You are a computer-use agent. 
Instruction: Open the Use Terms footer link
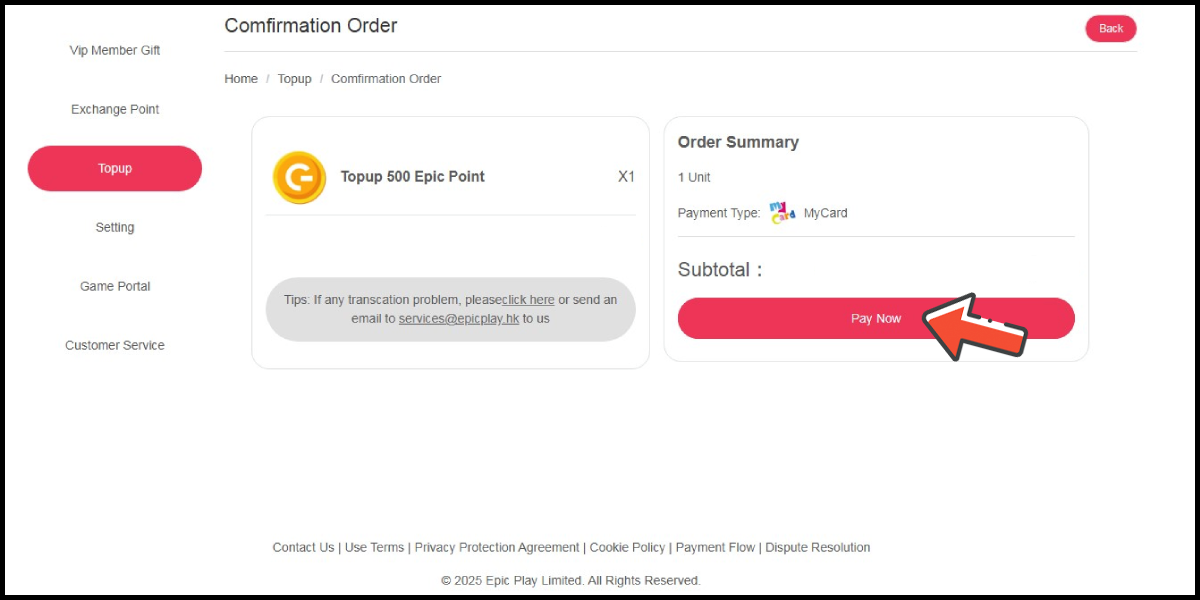point(374,548)
